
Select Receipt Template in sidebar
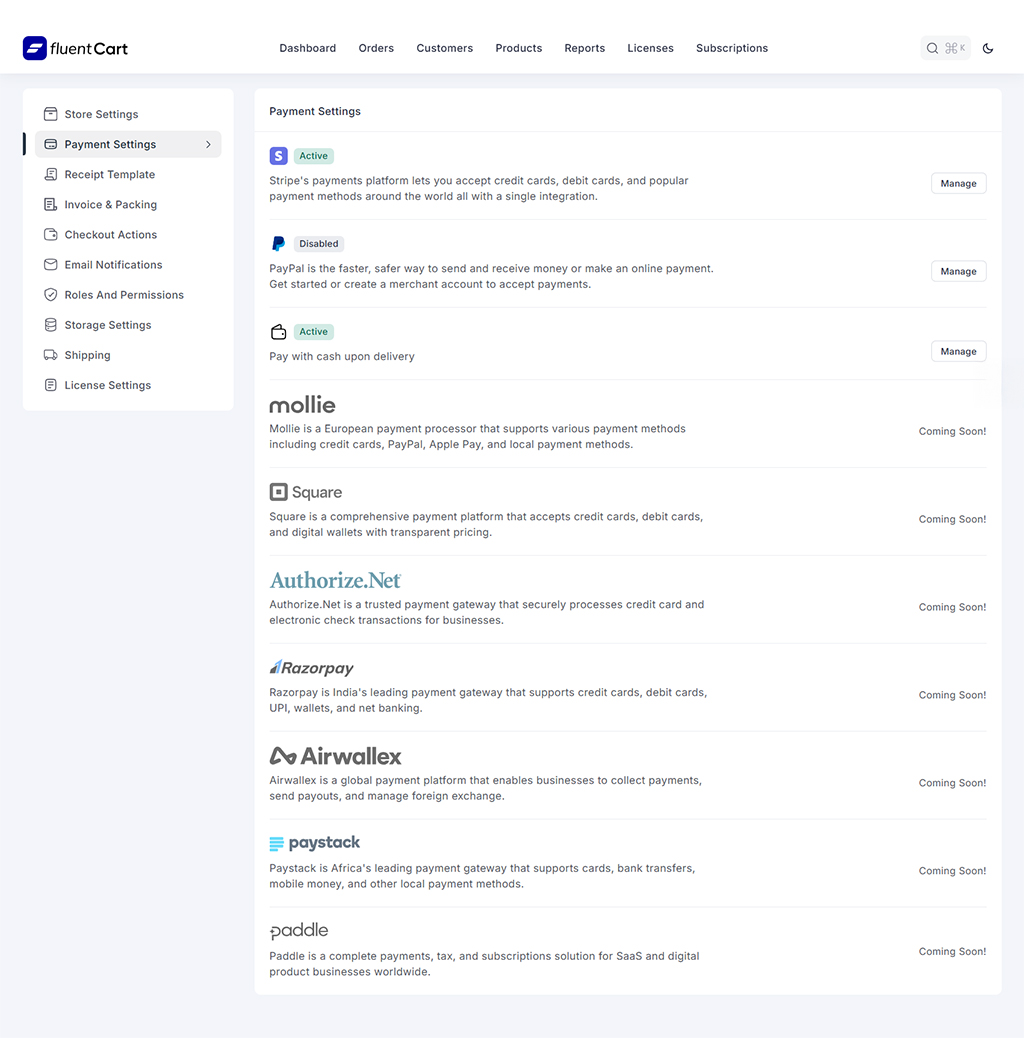(128, 174)
